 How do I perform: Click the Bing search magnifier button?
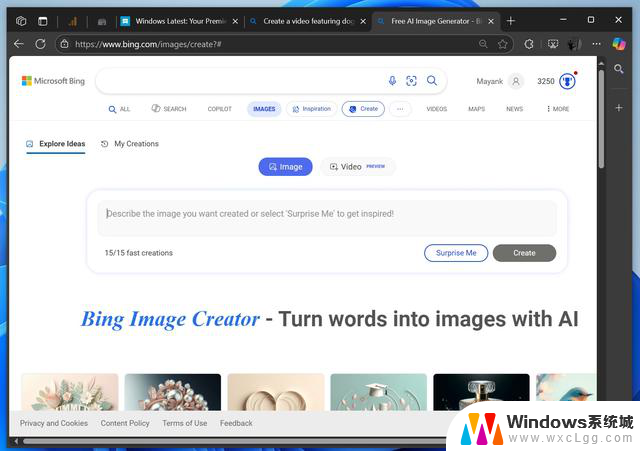(432, 81)
